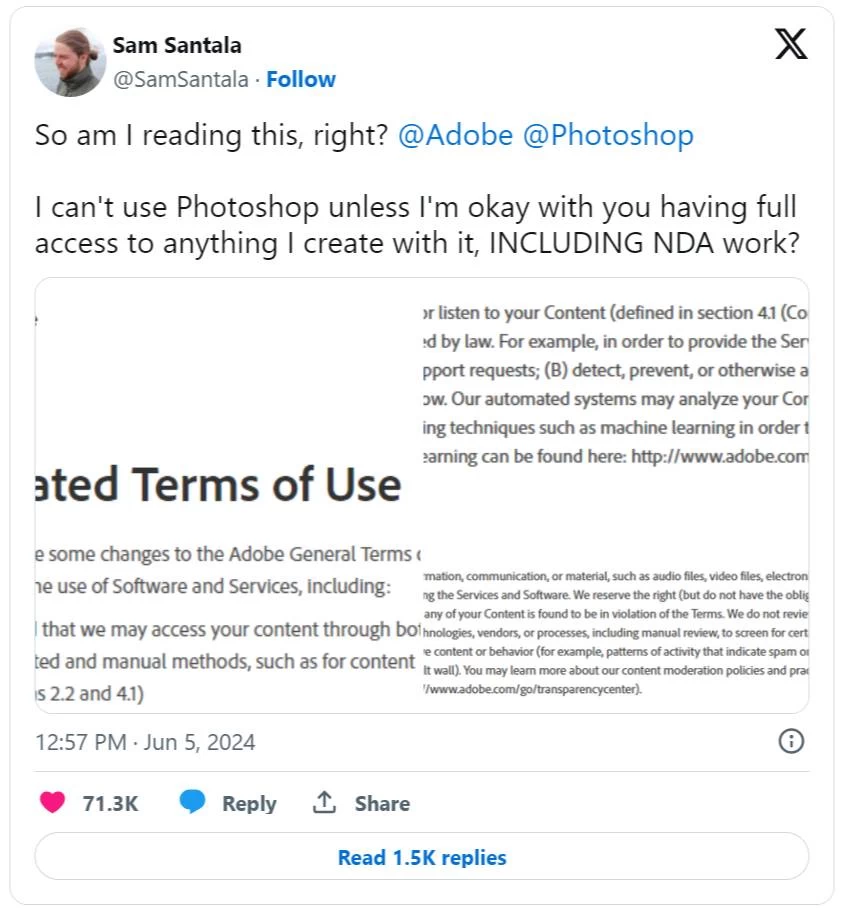The image size is (843, 908).
Task: Click the 71.3K likes count
Action: pyautogui.click(x=110, y=803)
